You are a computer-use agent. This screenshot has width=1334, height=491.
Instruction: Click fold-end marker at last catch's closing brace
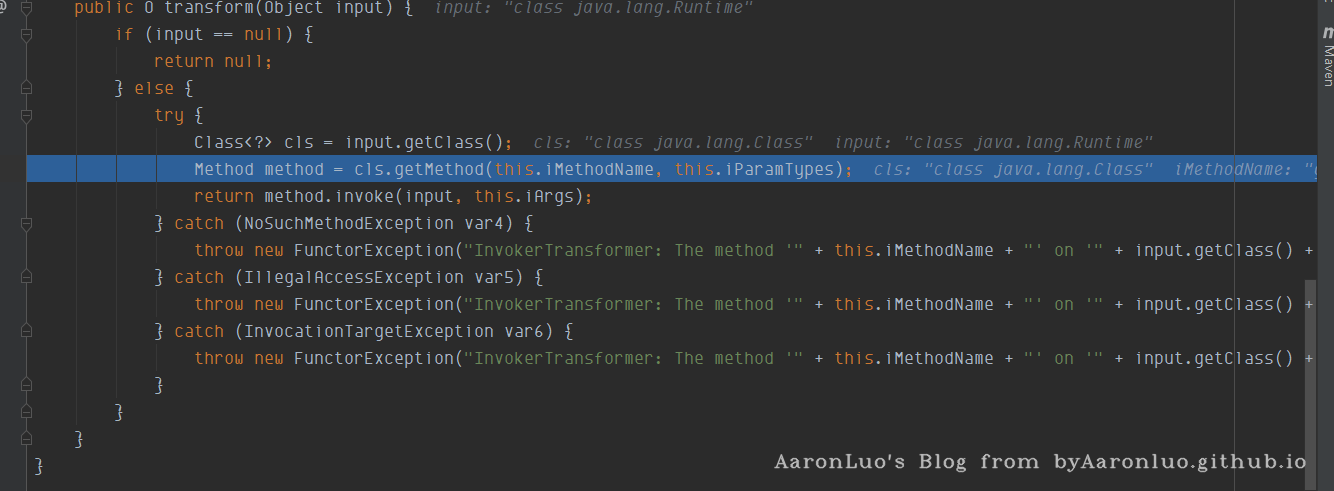pos(26,385)
